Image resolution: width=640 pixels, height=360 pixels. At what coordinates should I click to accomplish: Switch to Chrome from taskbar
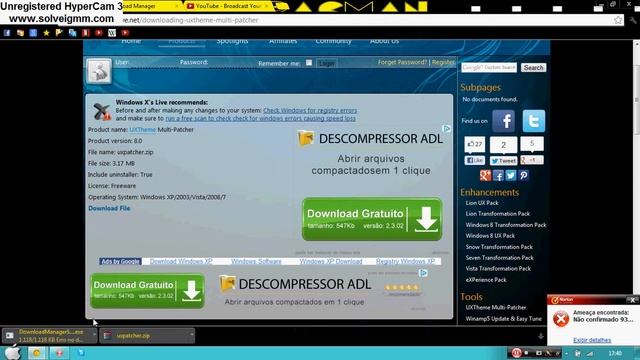click(x=36, y=353)
